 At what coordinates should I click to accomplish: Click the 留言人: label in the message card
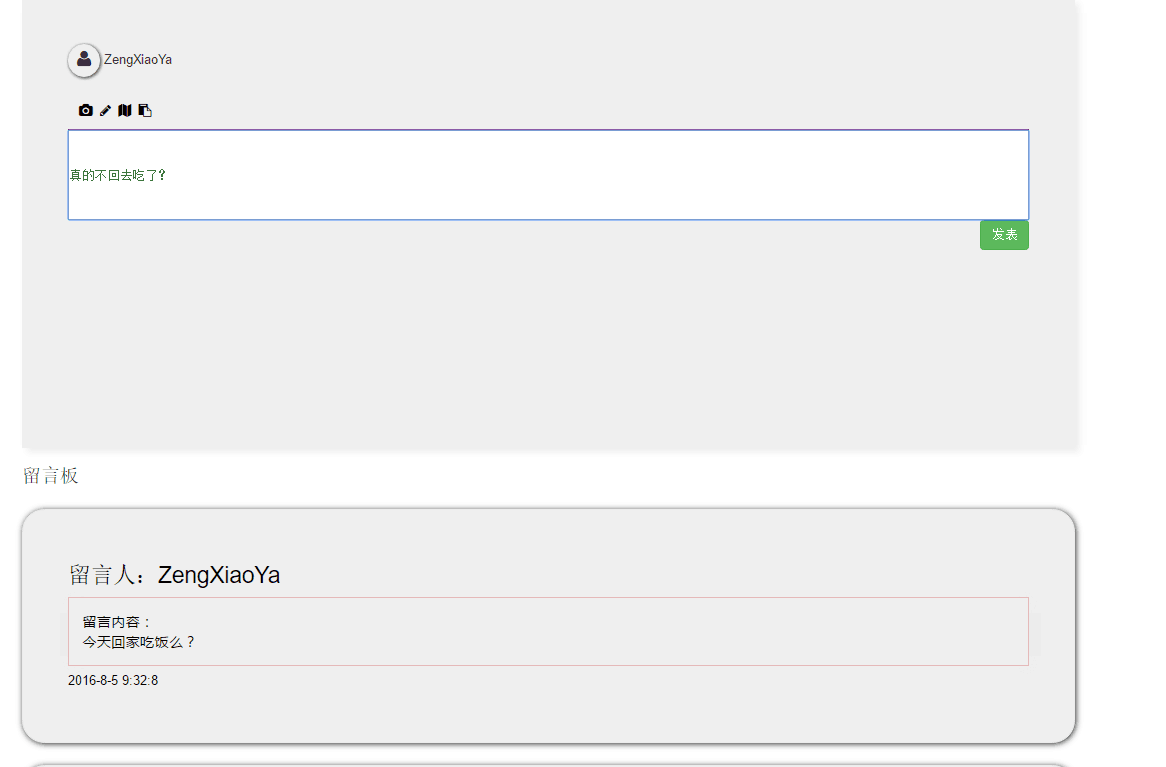(x=112, y=575)
